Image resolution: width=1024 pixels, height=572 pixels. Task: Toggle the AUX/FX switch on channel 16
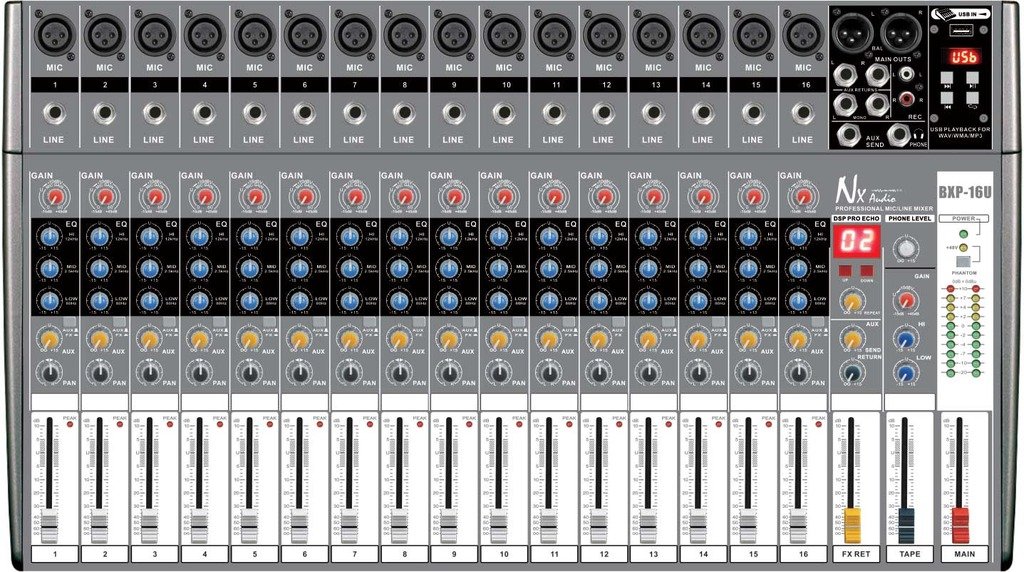pos(818,323)
